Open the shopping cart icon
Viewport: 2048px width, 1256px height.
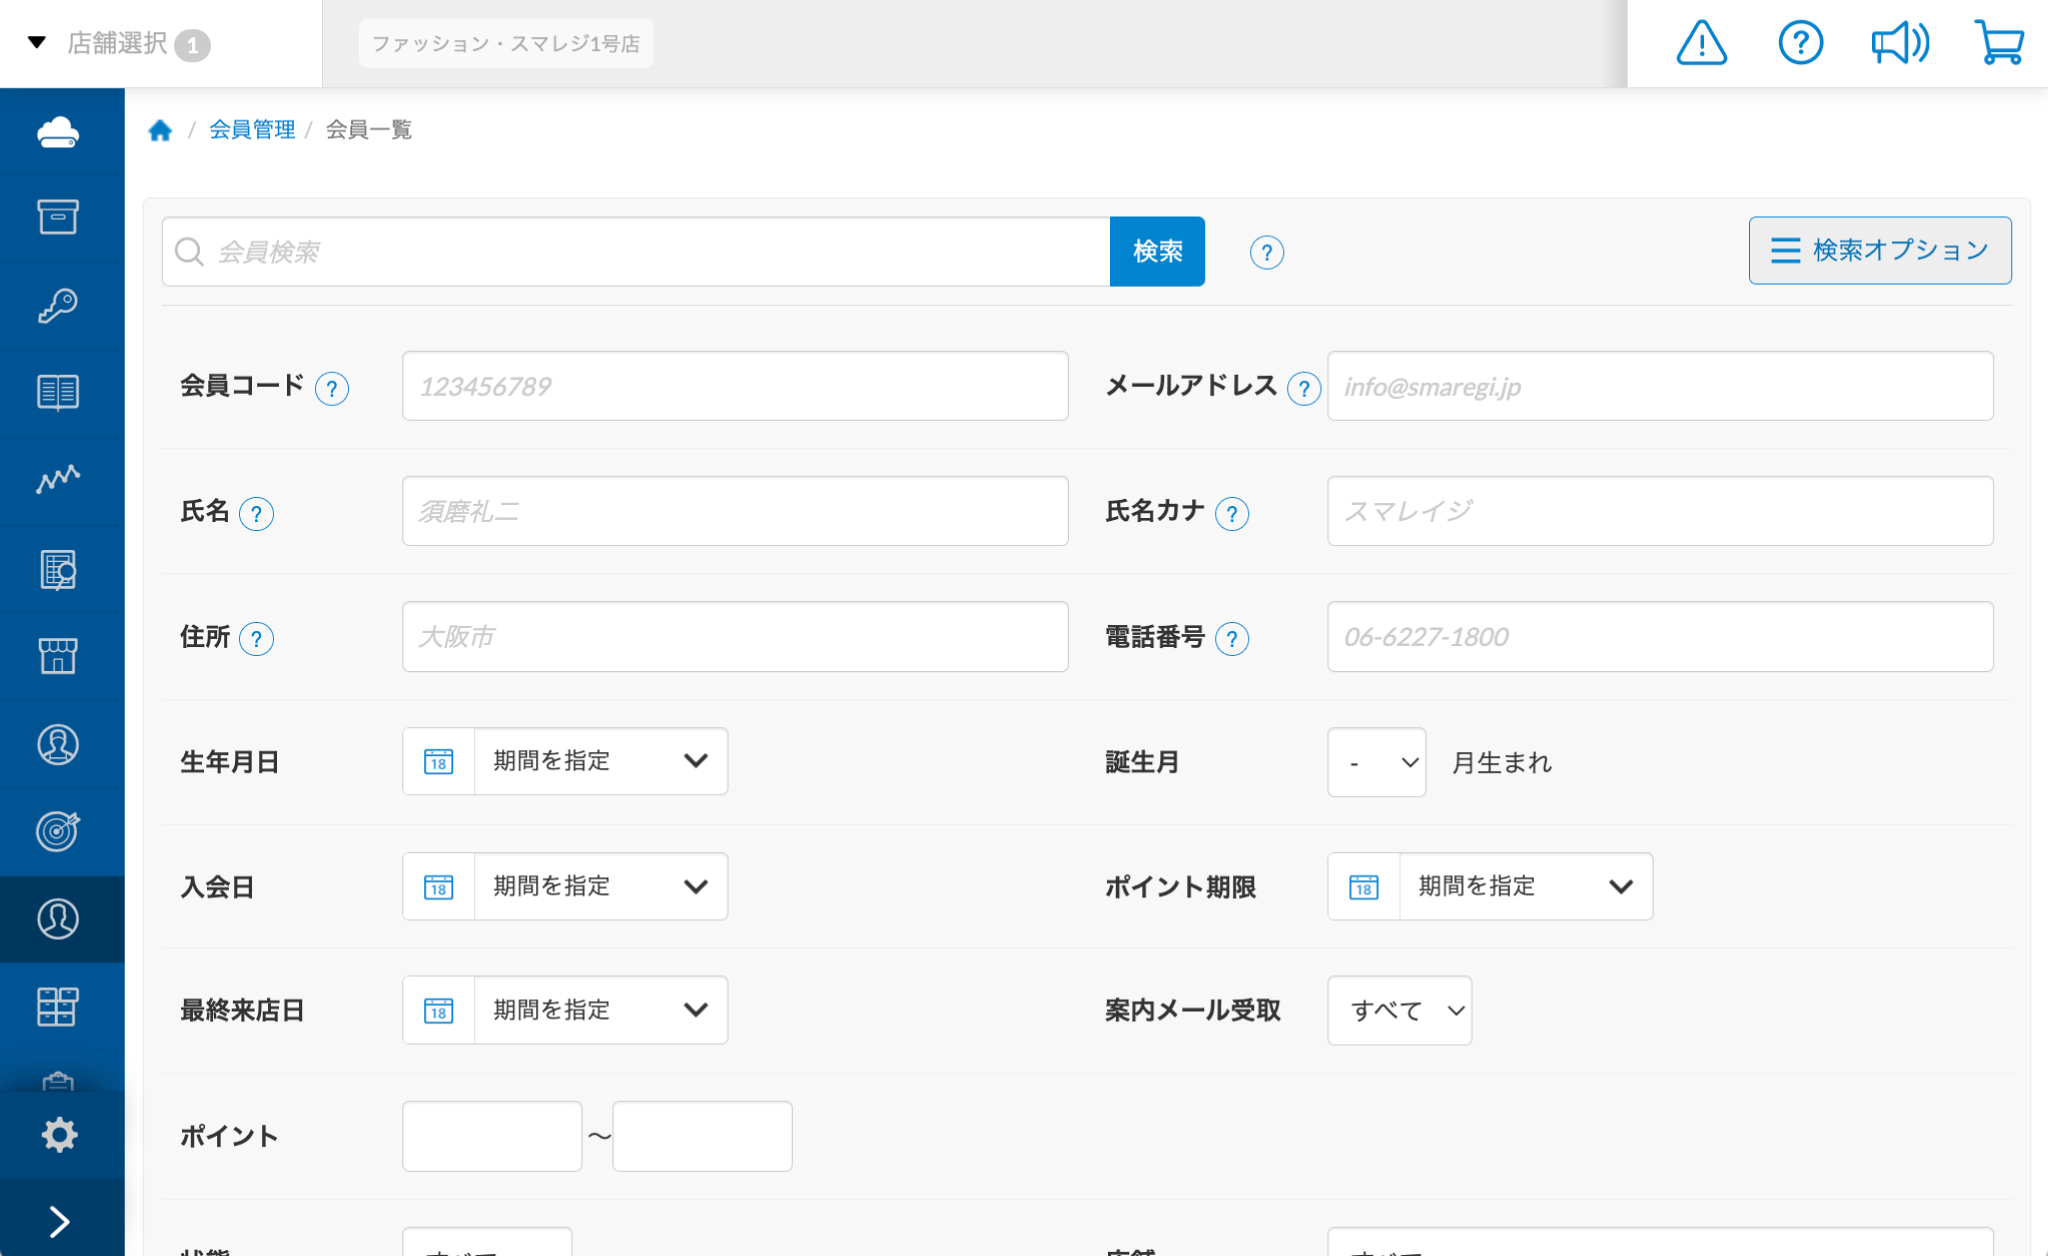pyautogui.click(x=1999, y=43)
